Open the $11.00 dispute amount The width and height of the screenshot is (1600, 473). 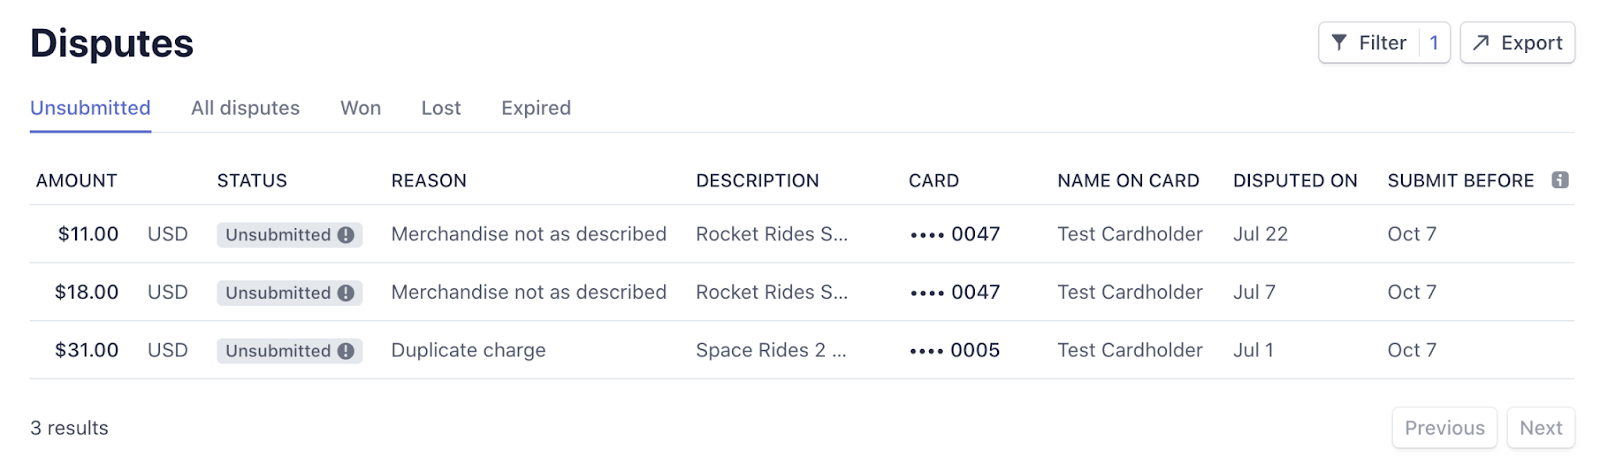(x=88, y=234)
